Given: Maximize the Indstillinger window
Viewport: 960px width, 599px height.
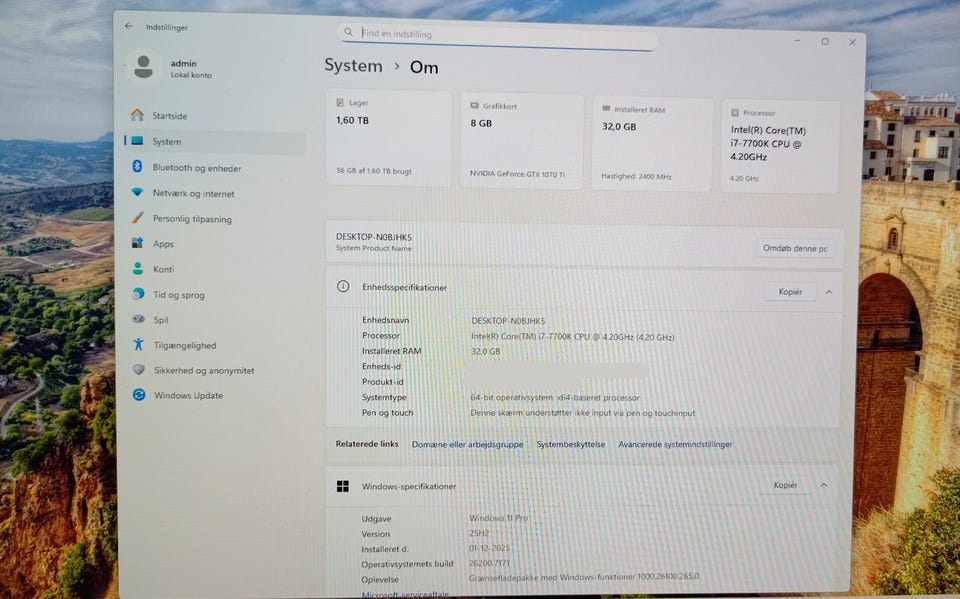Looking at the screenshot, I should [x=825, y=42].
